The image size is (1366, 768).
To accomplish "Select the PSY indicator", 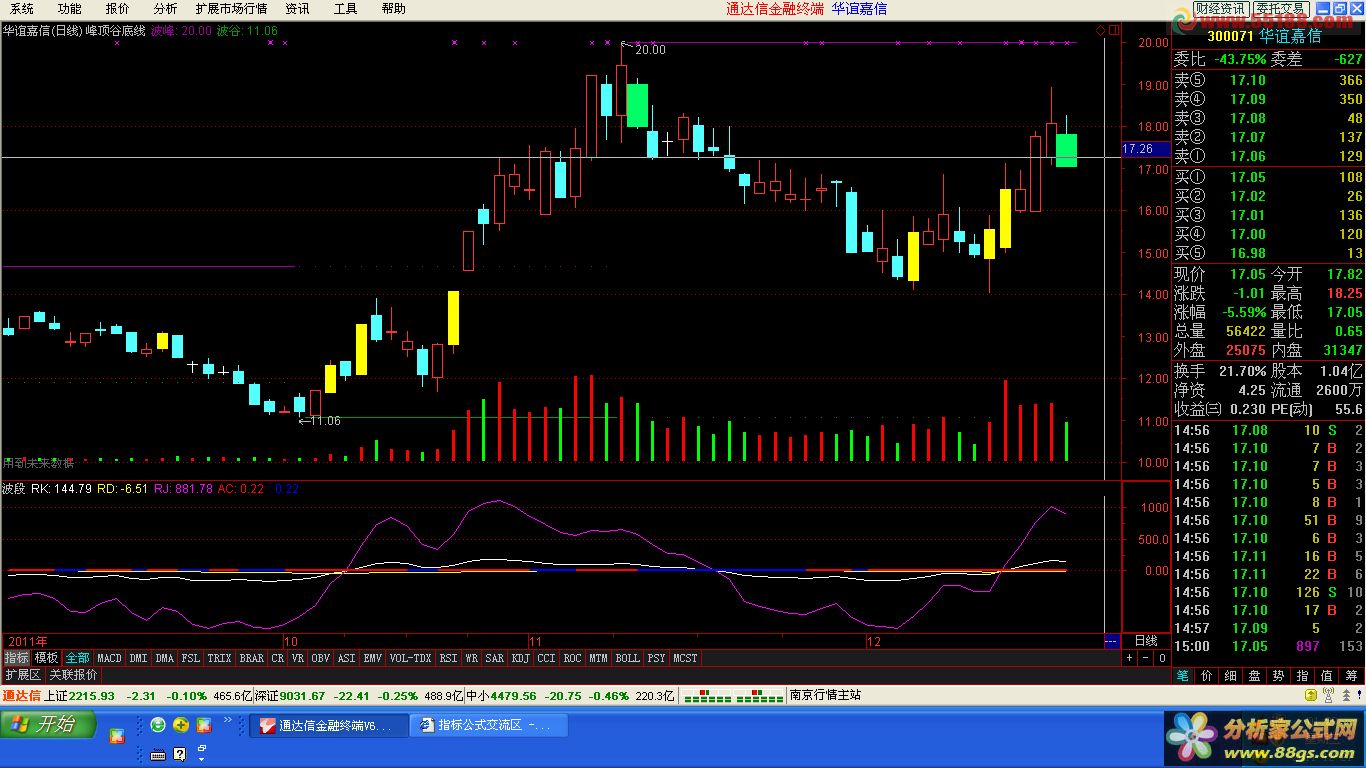I will [656, 658].
